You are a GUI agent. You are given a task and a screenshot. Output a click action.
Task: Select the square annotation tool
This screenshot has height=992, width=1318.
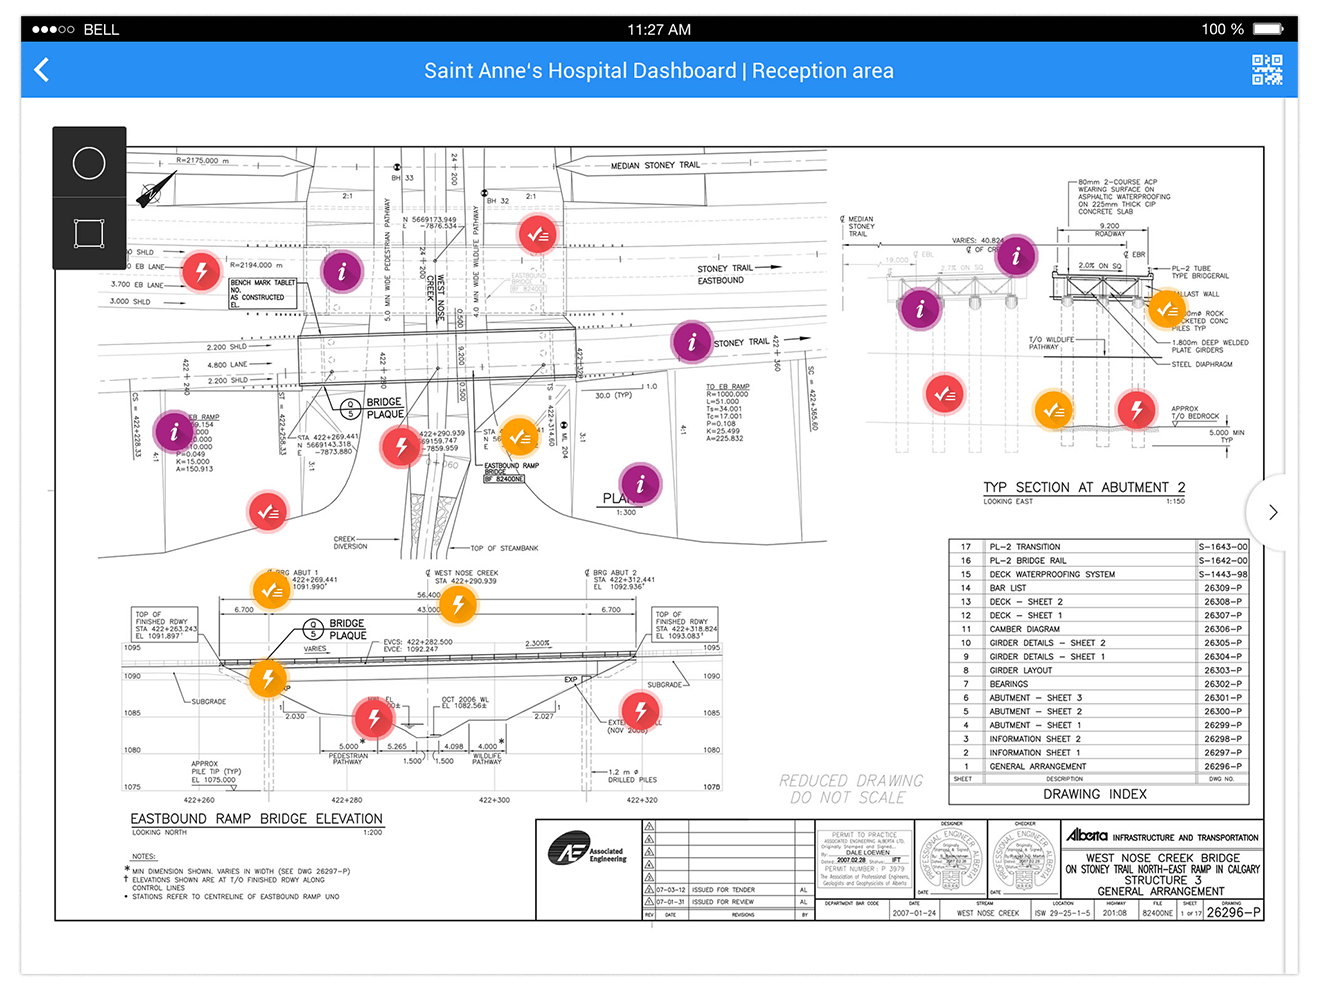[89, 234]
